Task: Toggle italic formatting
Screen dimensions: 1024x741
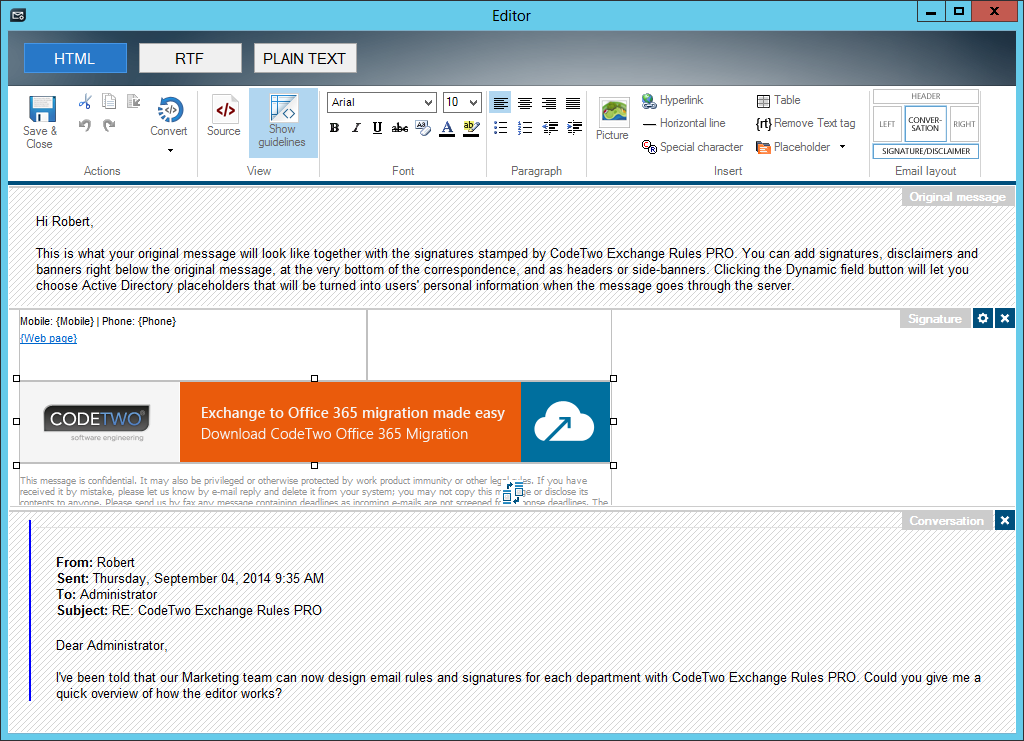Action: pos(356,128)
